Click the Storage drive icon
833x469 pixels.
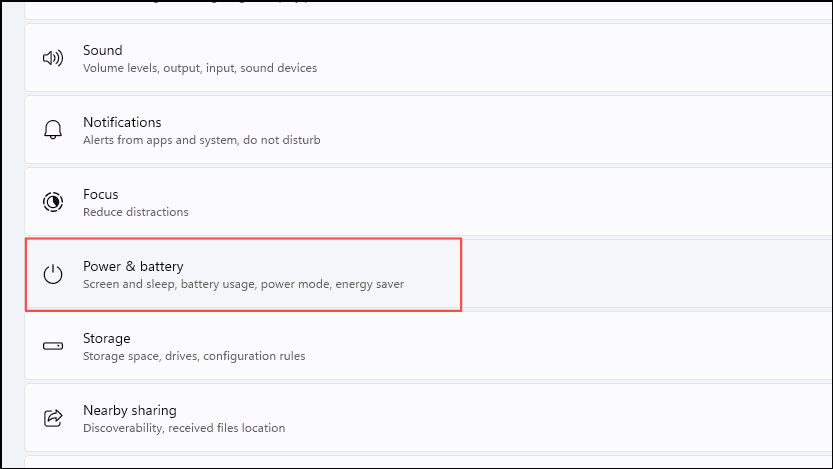coord(53,346)
